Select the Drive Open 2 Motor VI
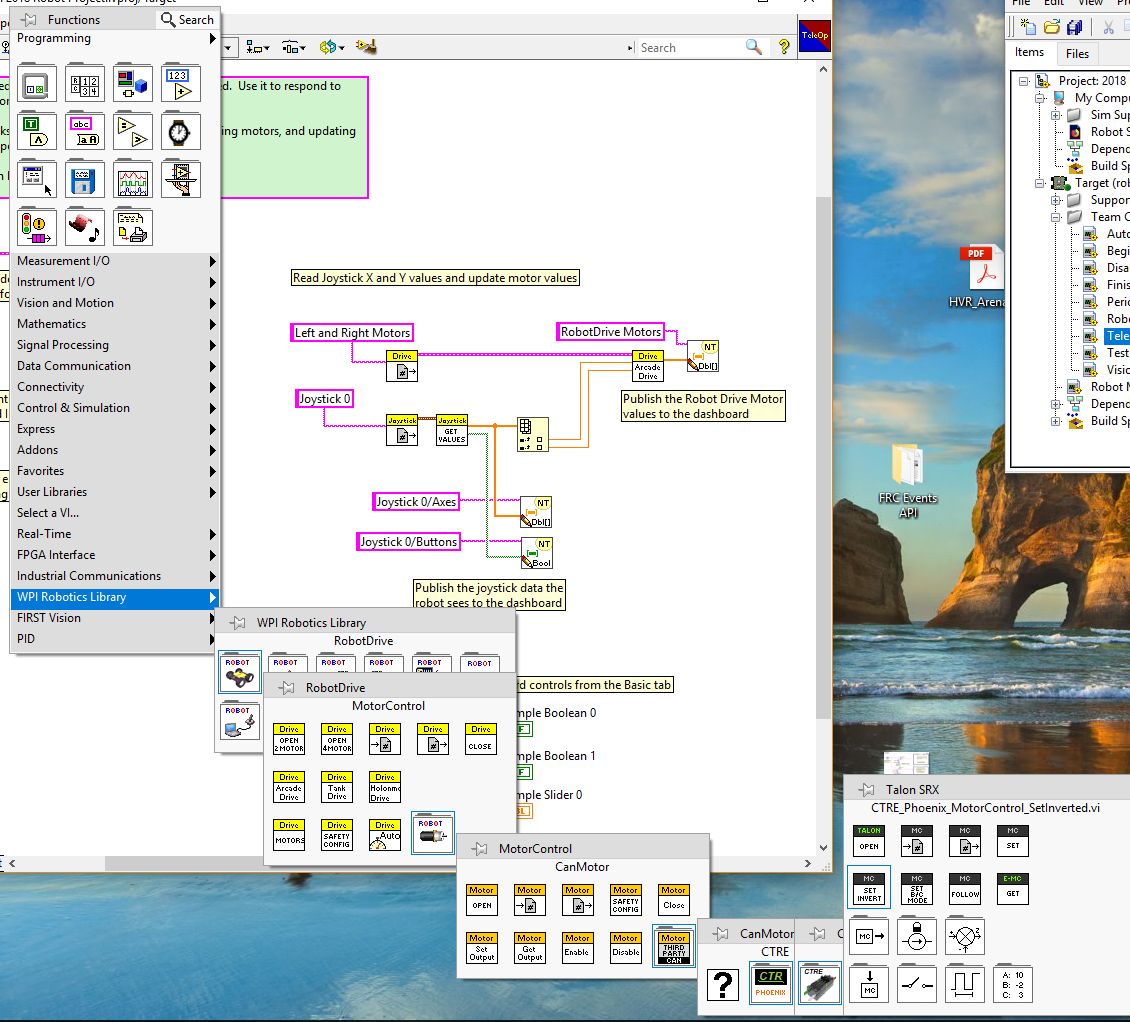Screen dimensions: 1130x1022 289,739
